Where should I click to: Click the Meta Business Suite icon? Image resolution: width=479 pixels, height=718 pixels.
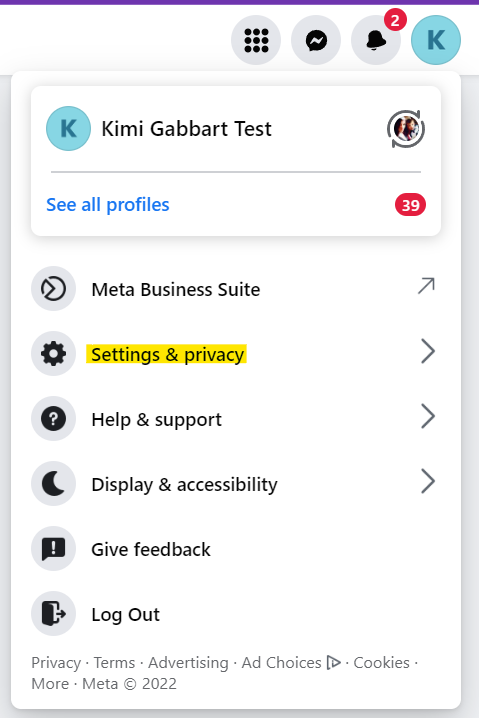point(54,289)
